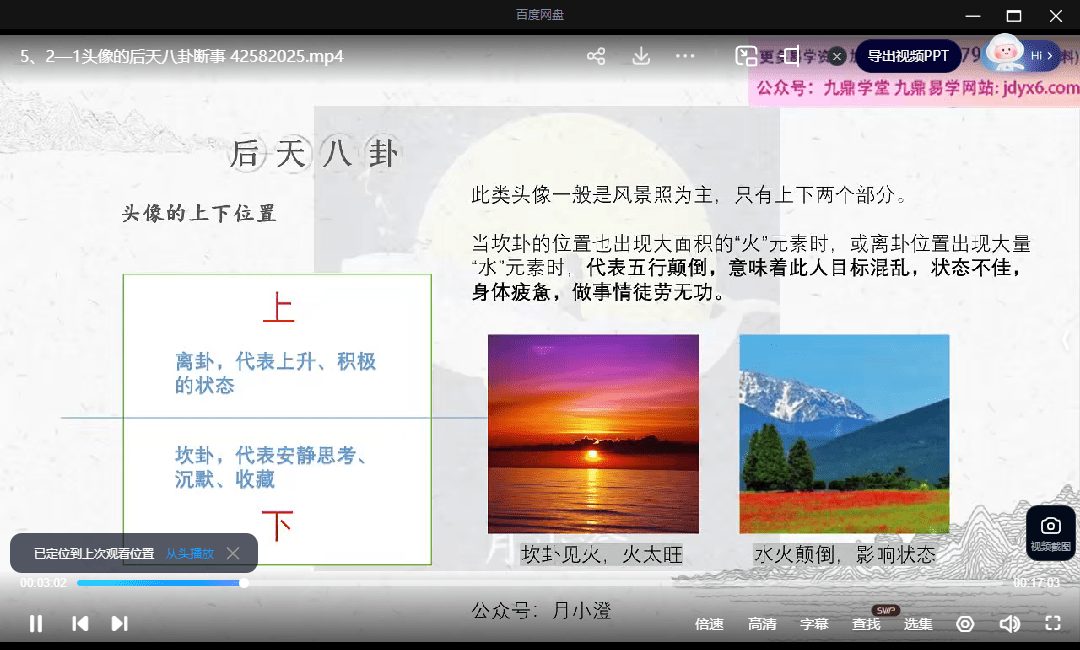Skip to next video
Screen dimensions: 1080x650
click(x=119, y=624)
